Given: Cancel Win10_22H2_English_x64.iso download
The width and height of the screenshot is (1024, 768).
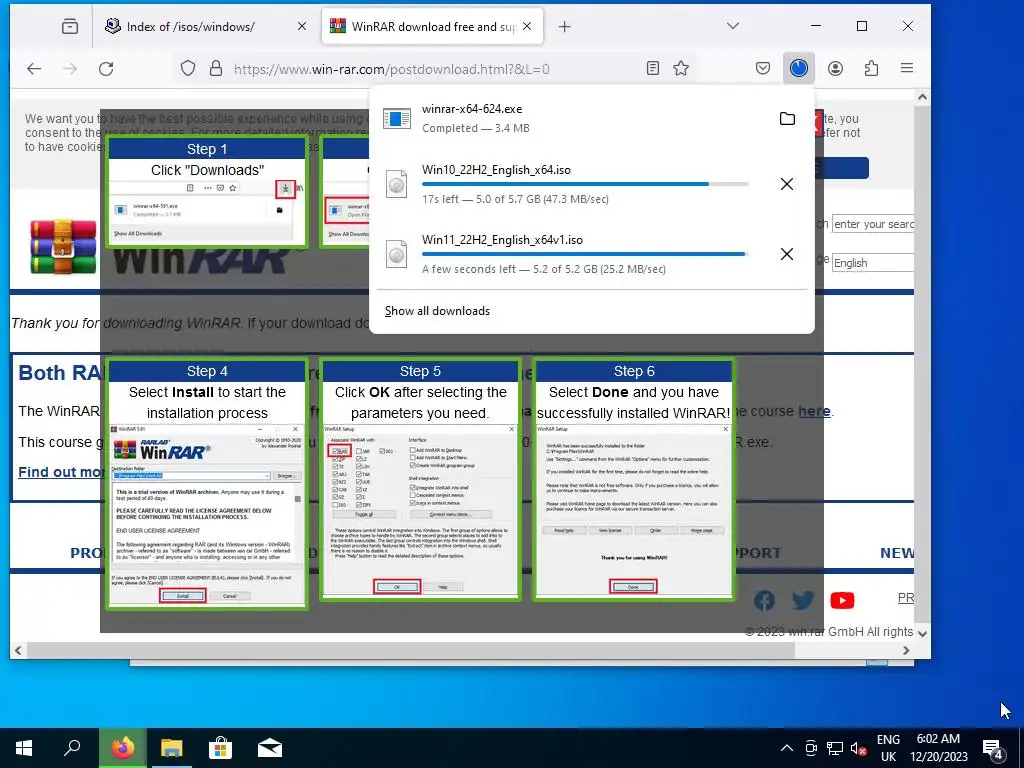Looking at the screenshot, I should pos(787,184).
